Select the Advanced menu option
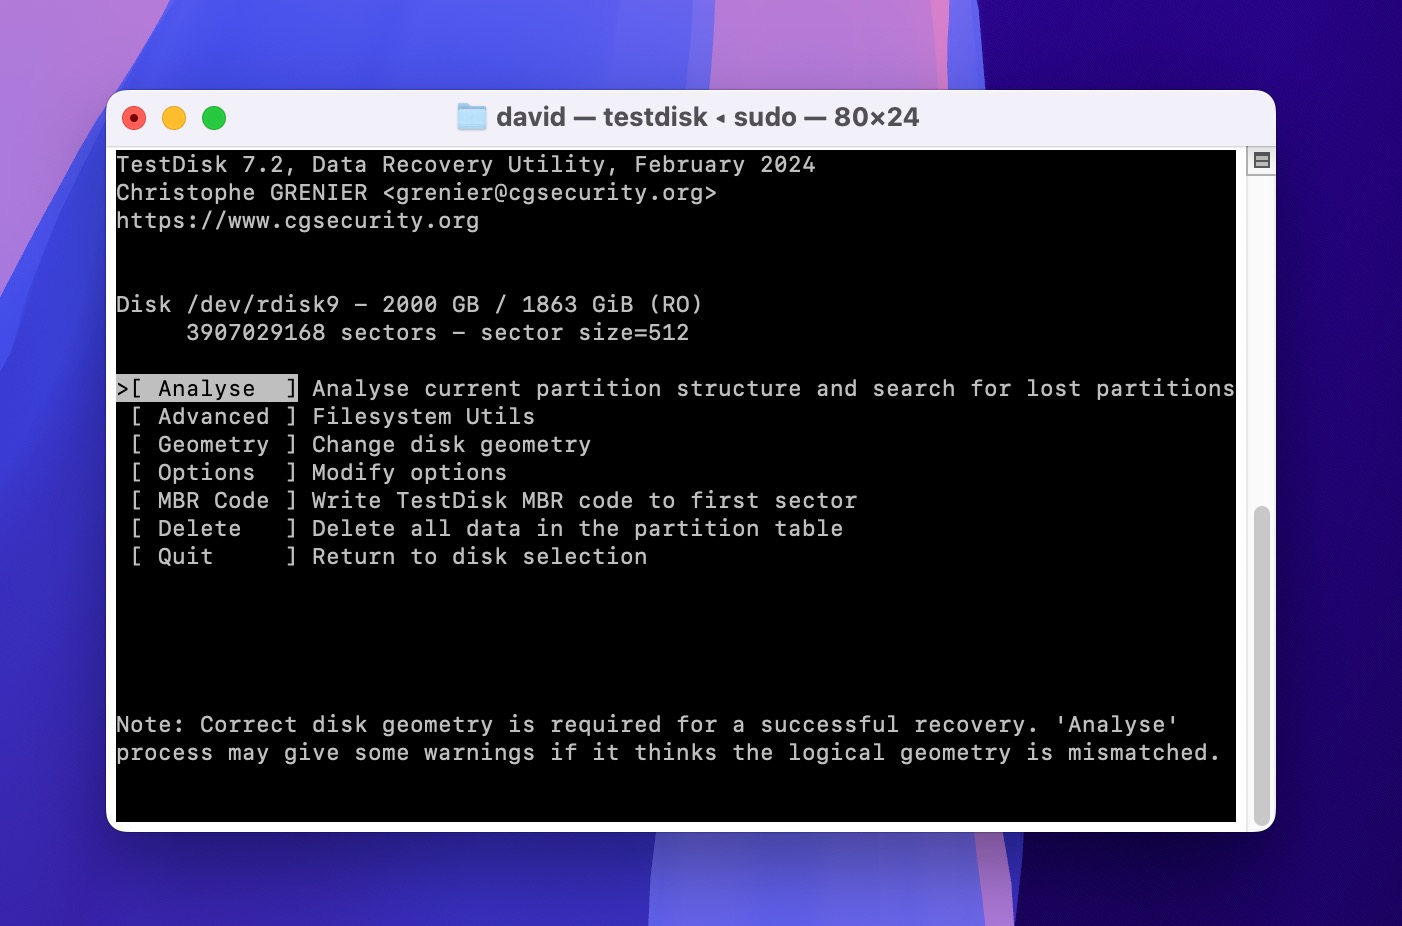Screen dimensions: 1402x926 (214, 416)
